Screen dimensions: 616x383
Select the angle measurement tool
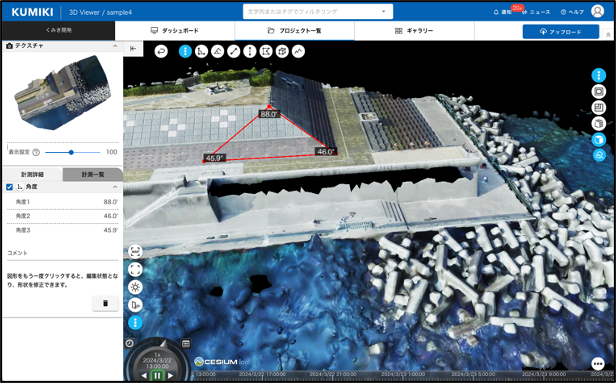(201, 51)
